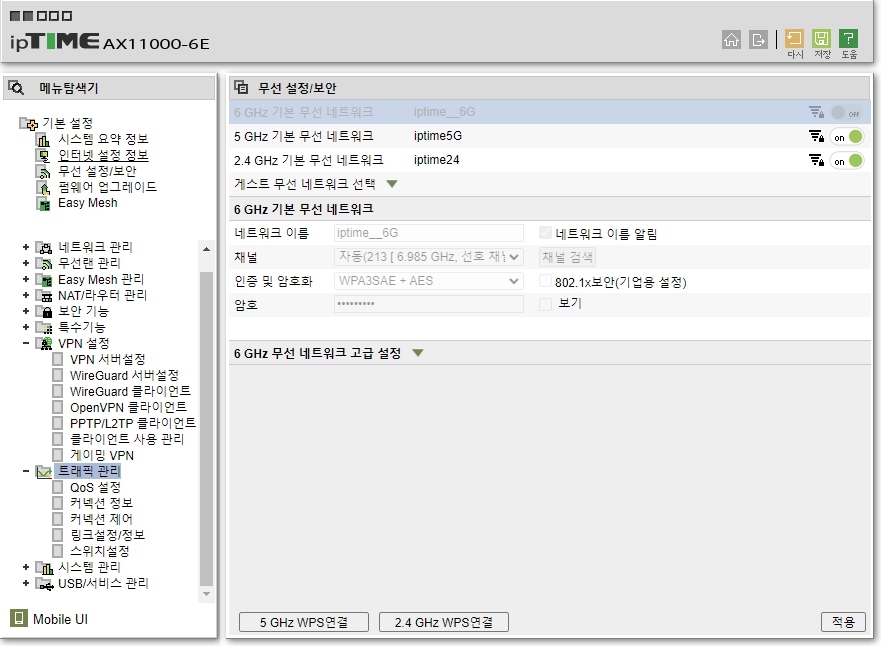Click the Mobile UI phone icon
This screenshot has width=893, height=654.
[x=19, y=618]
